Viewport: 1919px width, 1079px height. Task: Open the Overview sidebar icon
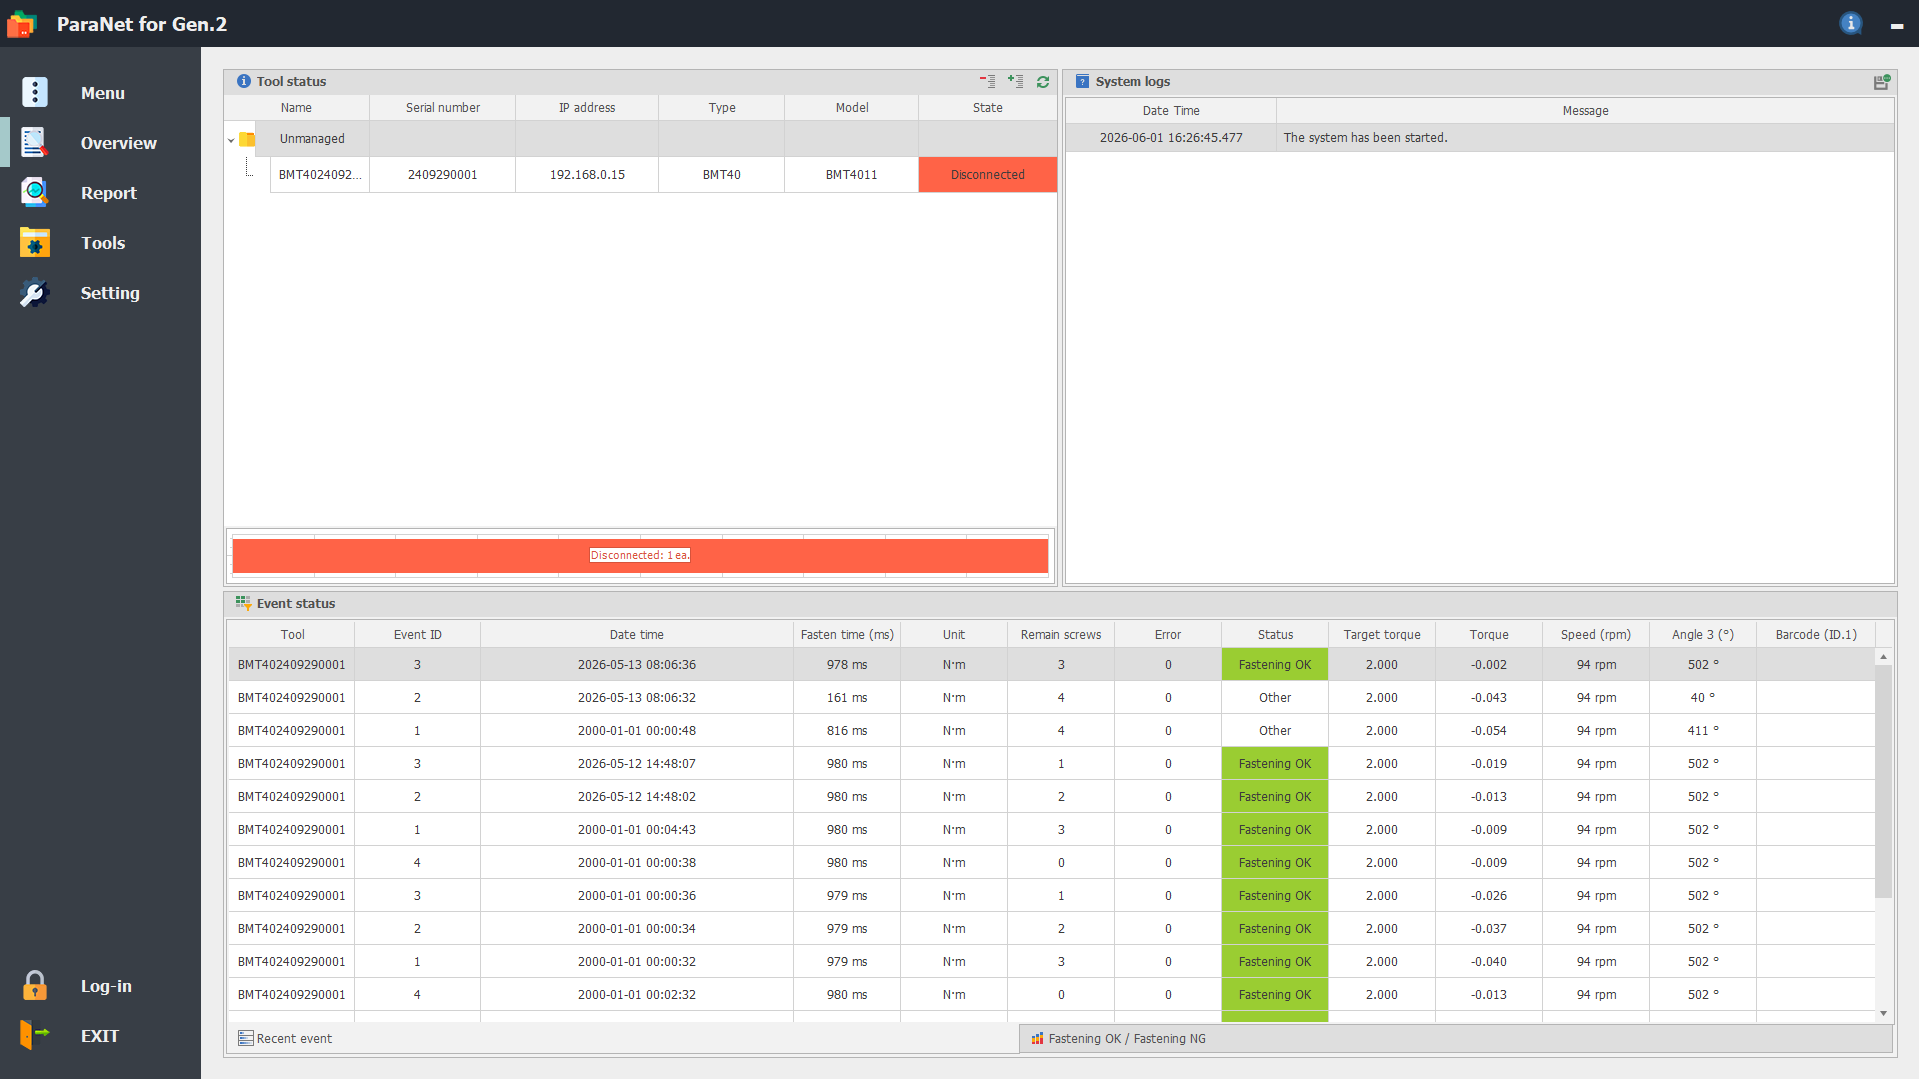click(35, 143)
